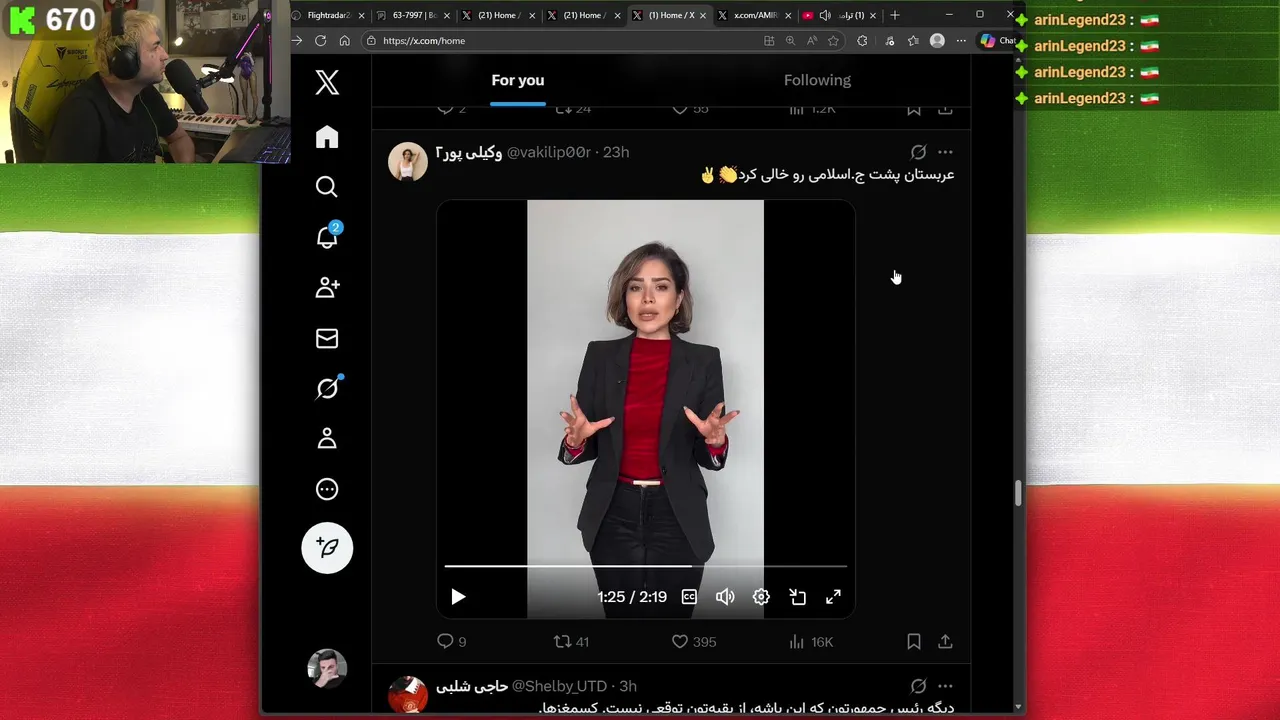Screen dimensions: 1280x720
Task: Open More options circle in sidebar
Action: pos(327,489)
